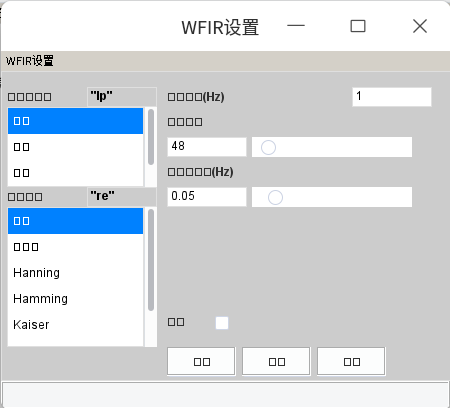Toggle the checkbox above the bottom buttons
Screen dimensions: 450x408
[222, 323]
